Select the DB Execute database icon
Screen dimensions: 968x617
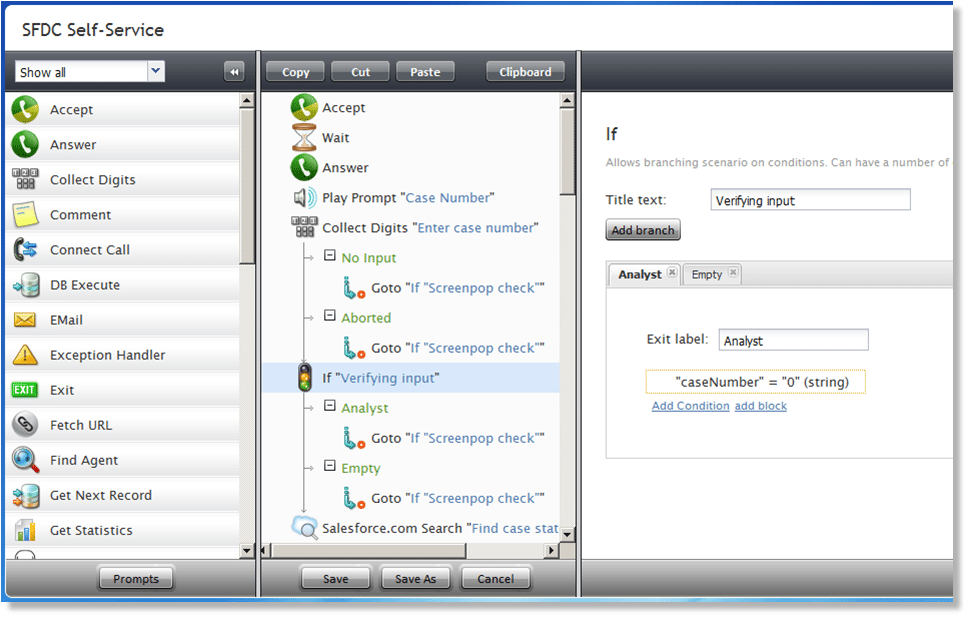(25, 285)
